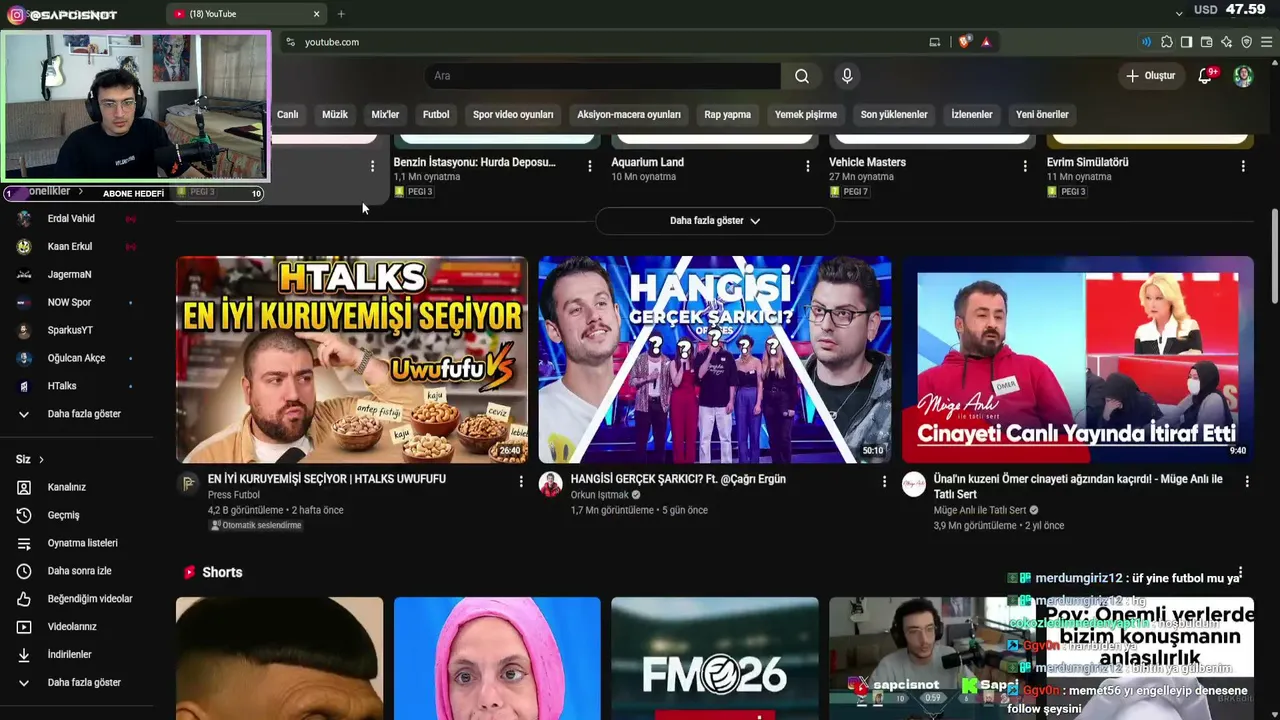Open the account avatar menu
This screenshot has height=720, width=1280.
point(1243,76)
